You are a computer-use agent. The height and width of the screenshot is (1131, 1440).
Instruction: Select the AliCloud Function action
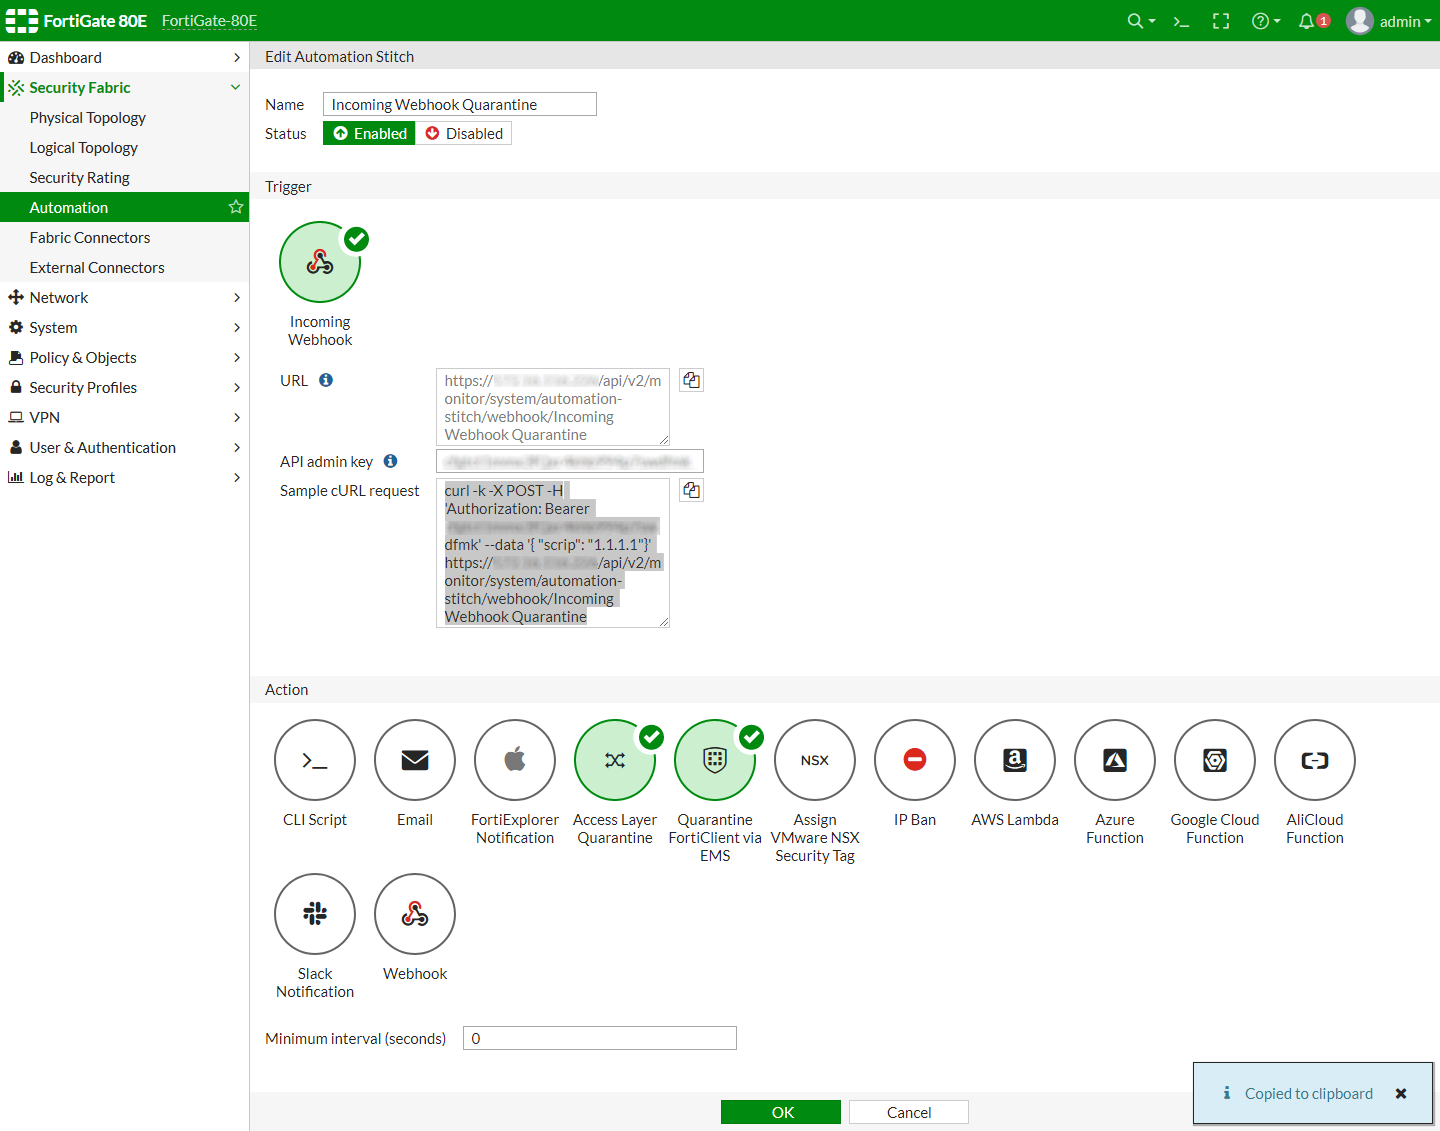(x=1315, y=760)
